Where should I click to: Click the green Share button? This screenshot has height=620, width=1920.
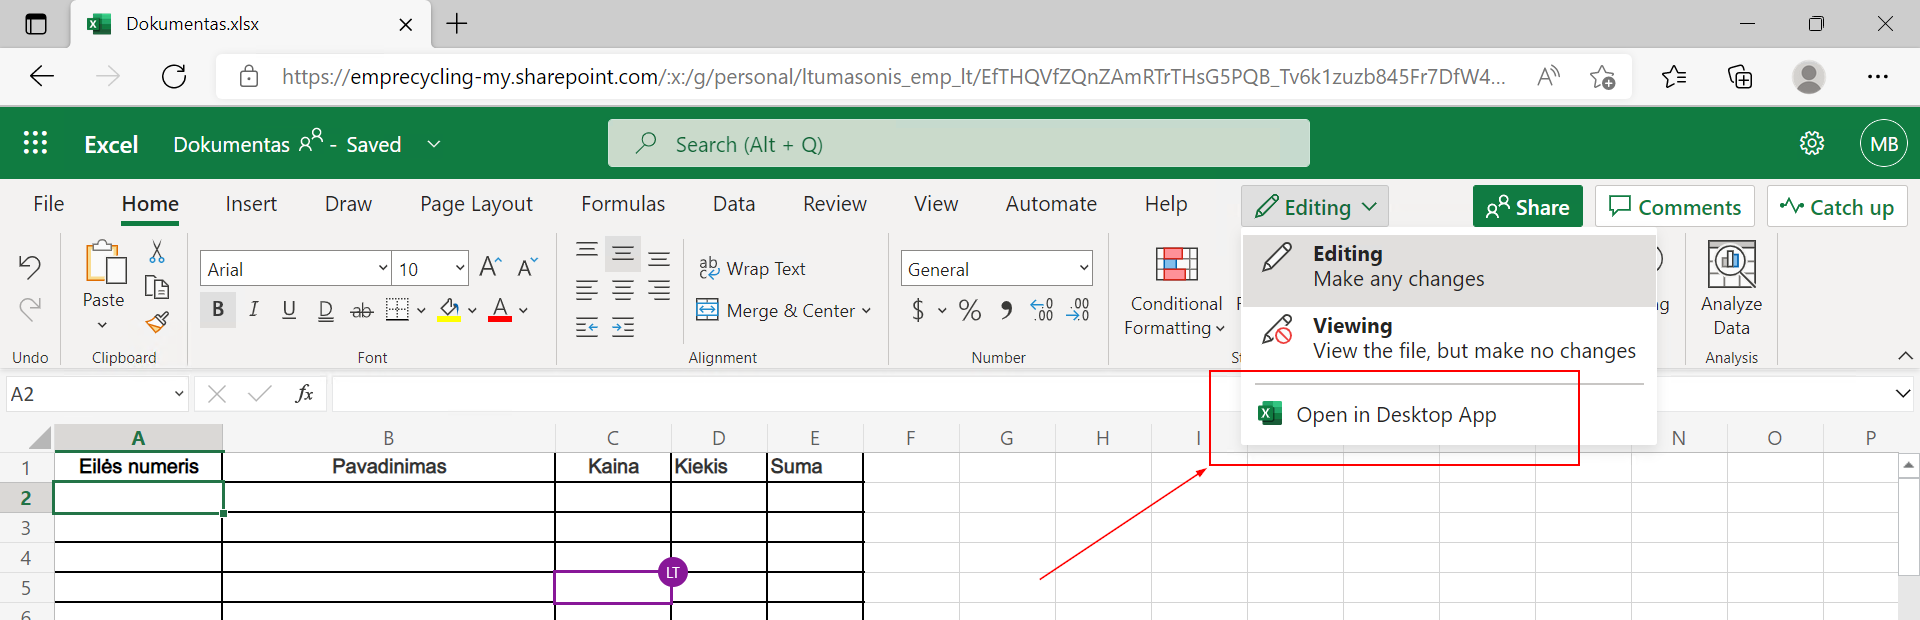click(x=1527, y=207)
